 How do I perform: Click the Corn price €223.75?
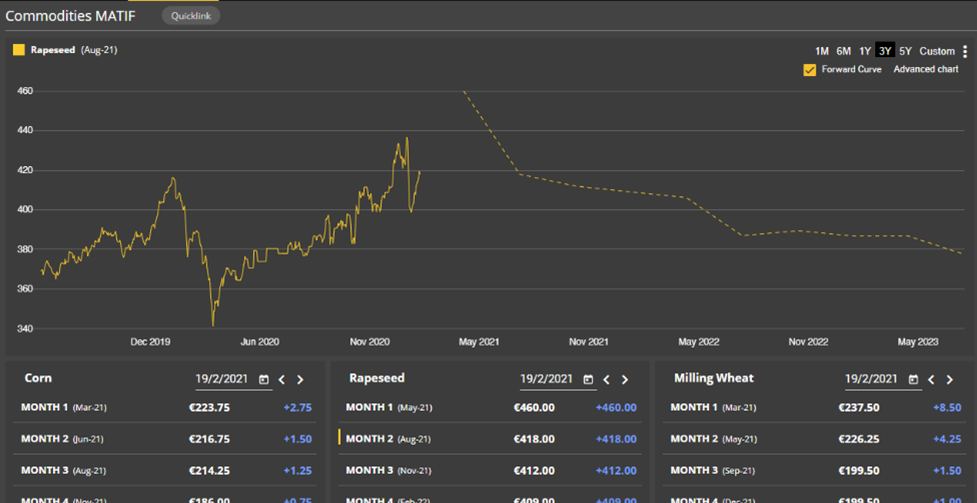coord(209,408)
